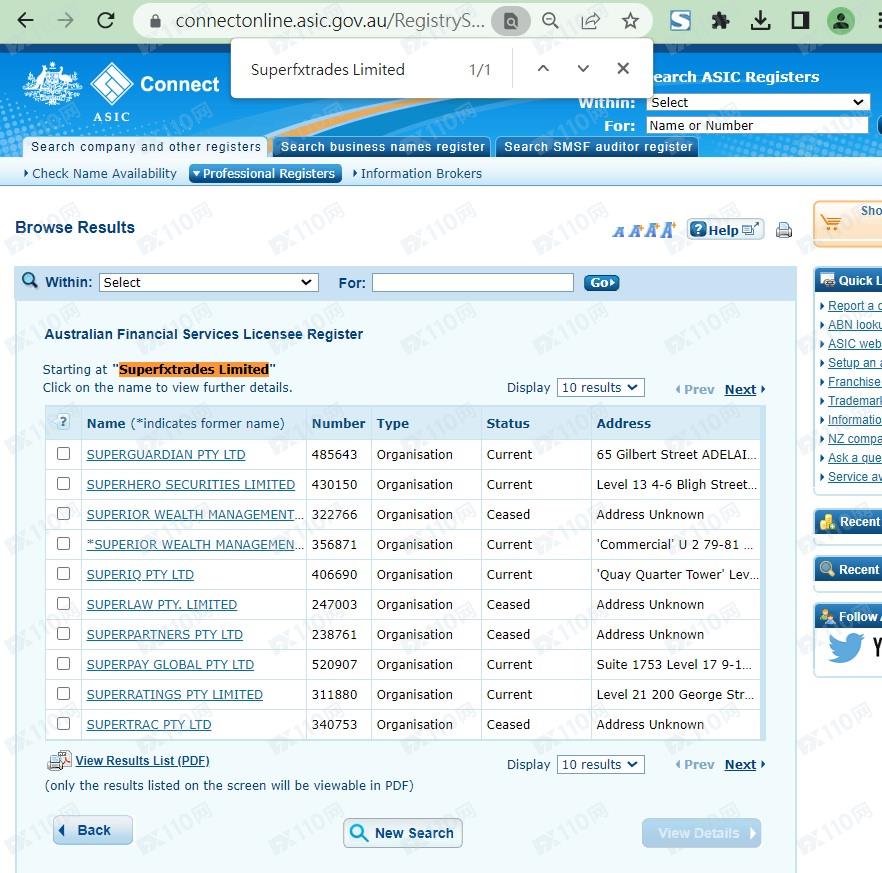Image resolution: width=882 pixels, height=873 pixels.
Task: Open the Within dropdown in Browse Results
Action: coord(208,283)
